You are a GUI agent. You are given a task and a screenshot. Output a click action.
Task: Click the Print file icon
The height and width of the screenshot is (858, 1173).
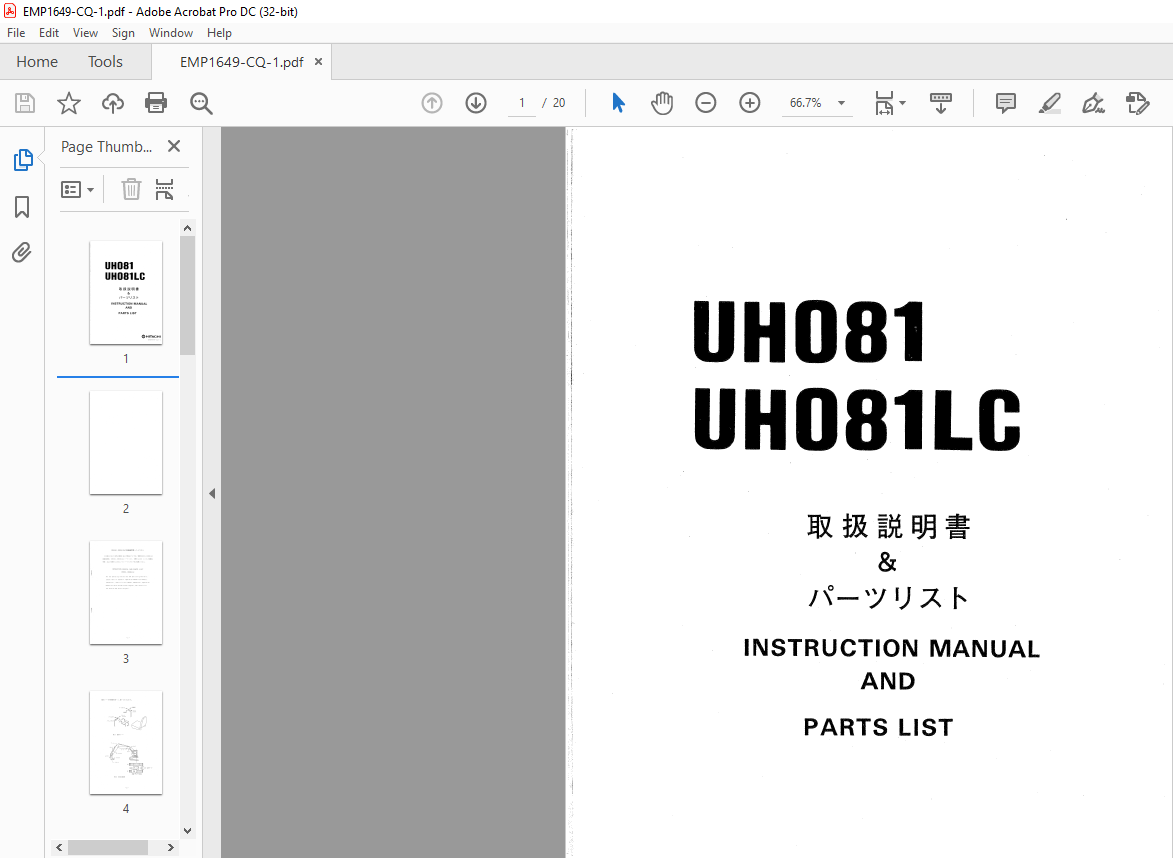tap(156, 103)
